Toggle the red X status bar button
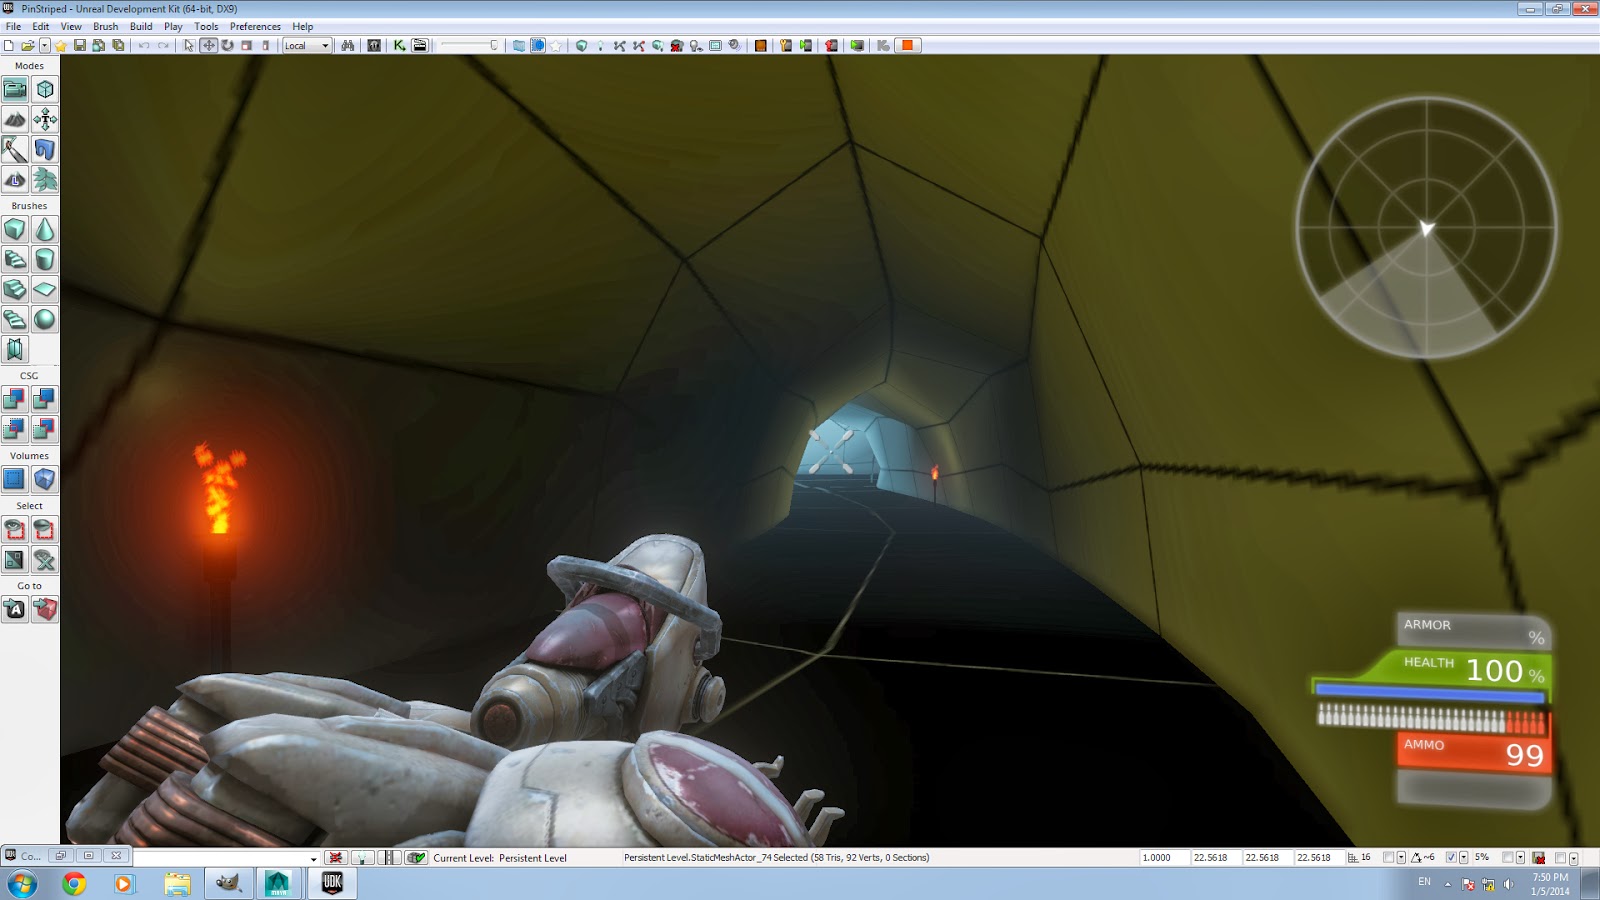 (x=336, y=858)
